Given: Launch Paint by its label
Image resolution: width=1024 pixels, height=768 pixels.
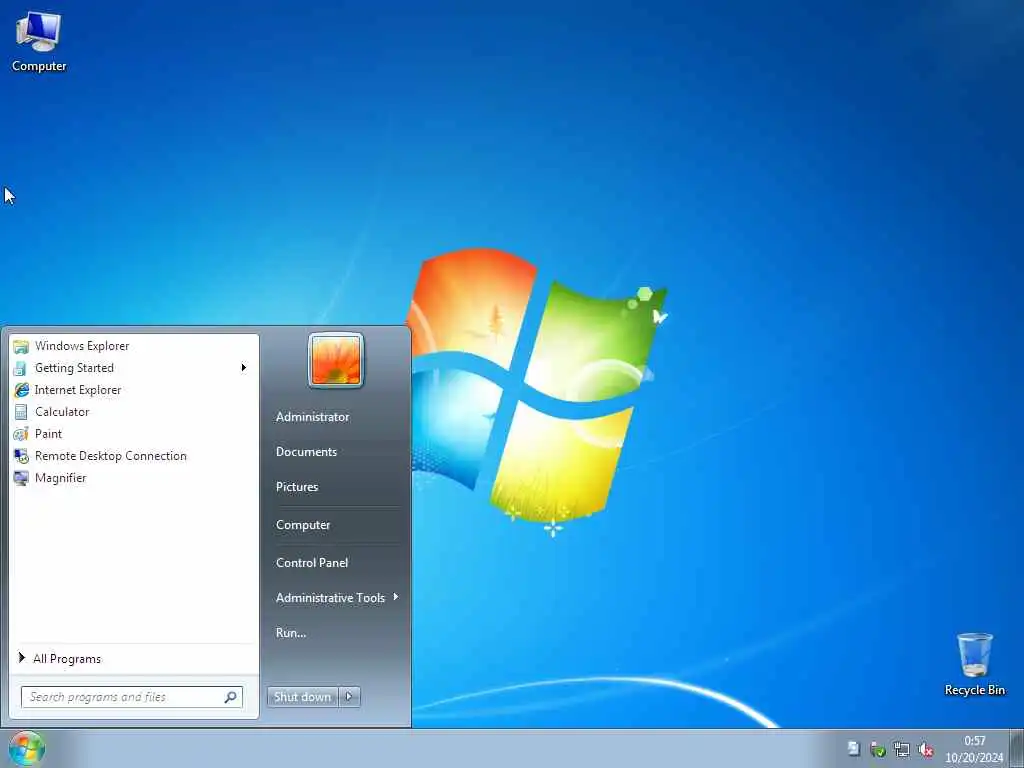Looking at the screenshot, I should [x=48, y=434].
